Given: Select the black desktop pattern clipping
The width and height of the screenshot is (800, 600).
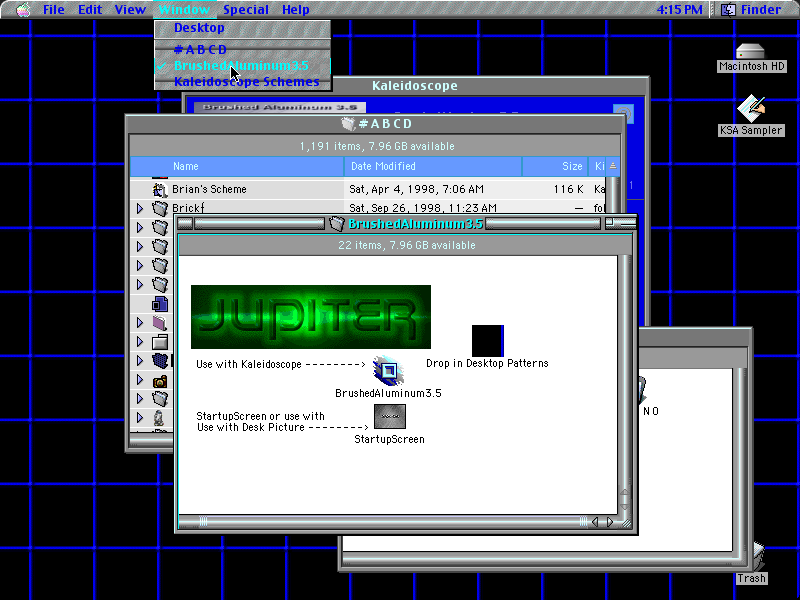Looking at the screenshot, I should click(488, 340).
